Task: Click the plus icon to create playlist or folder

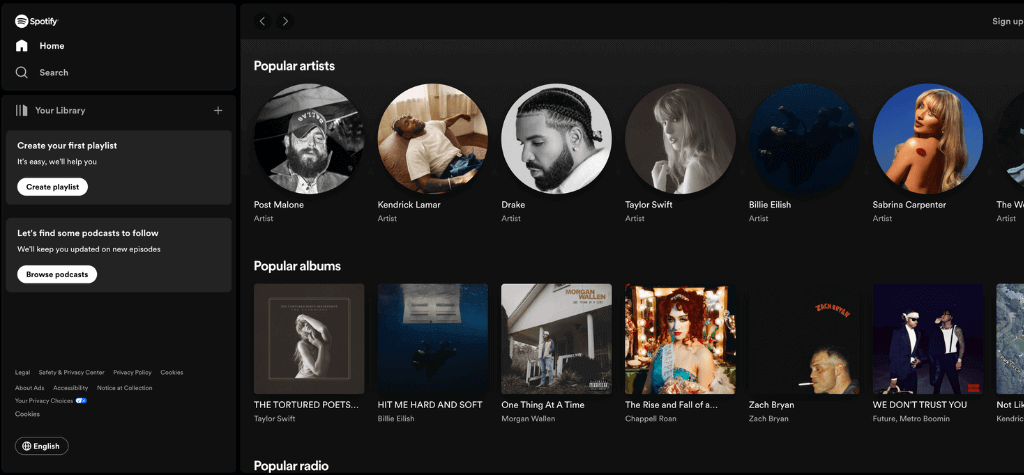Action: pos(218,110)
